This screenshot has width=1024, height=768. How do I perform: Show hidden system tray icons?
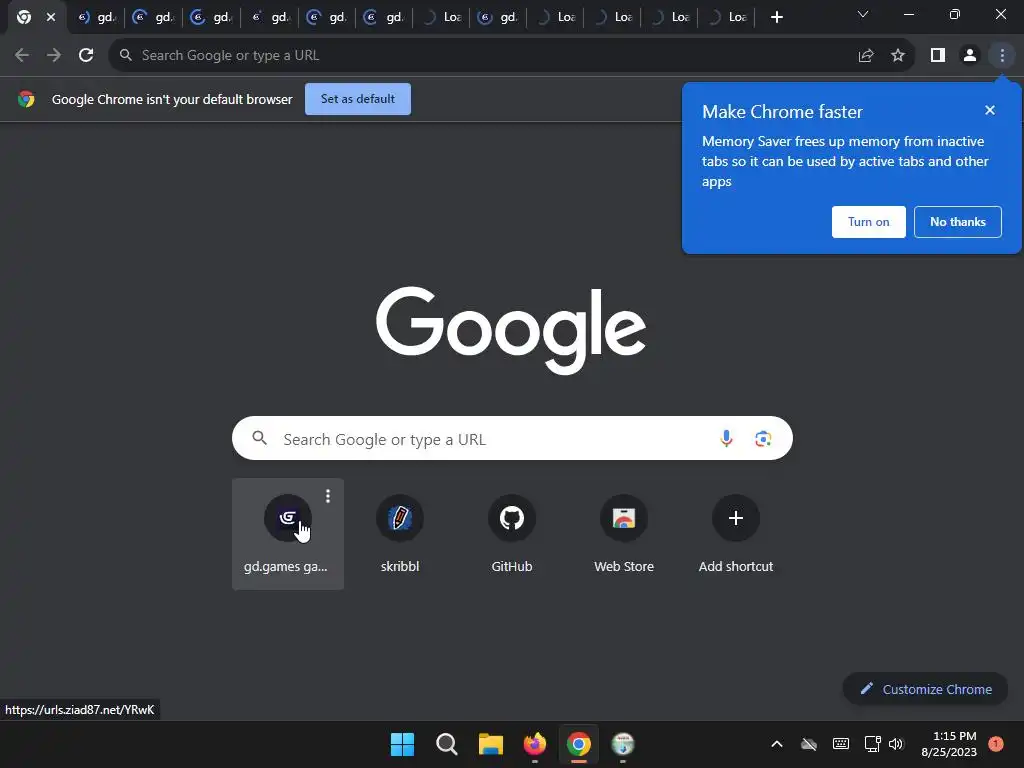776,744
